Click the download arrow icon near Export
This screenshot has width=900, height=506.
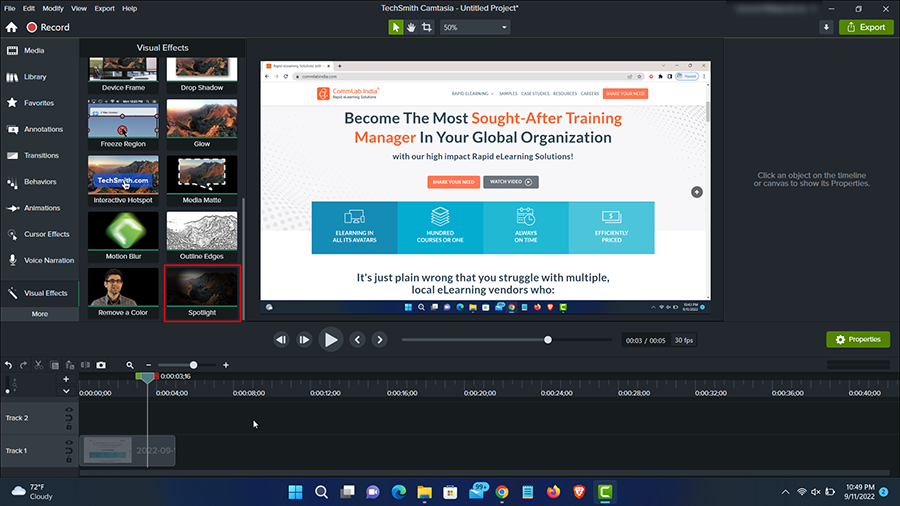pos(826,27)
